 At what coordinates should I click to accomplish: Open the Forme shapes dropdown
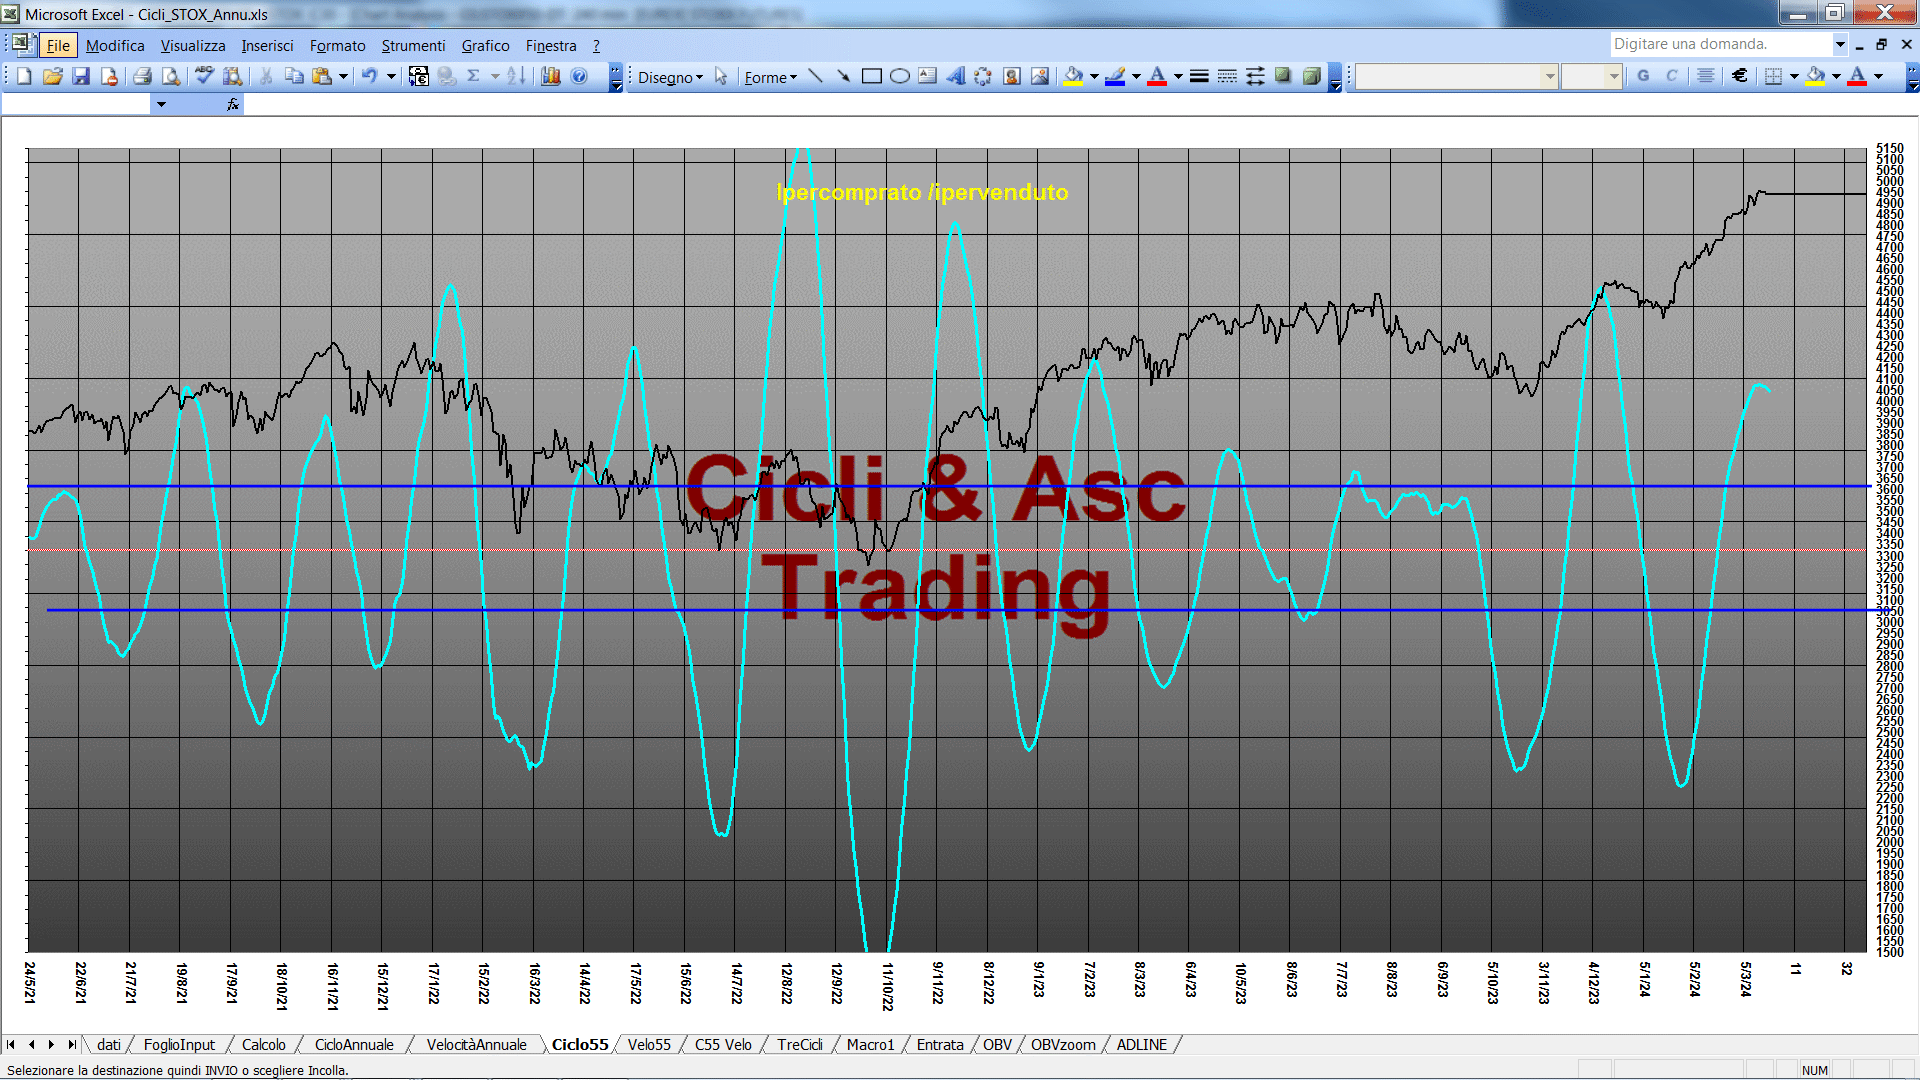click(770, 77)
